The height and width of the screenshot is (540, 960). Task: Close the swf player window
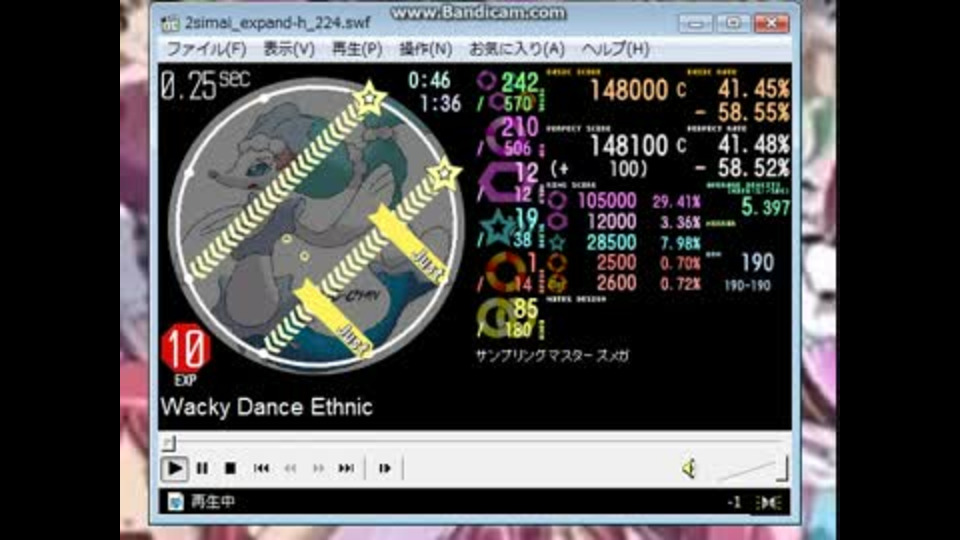point(771,23)
